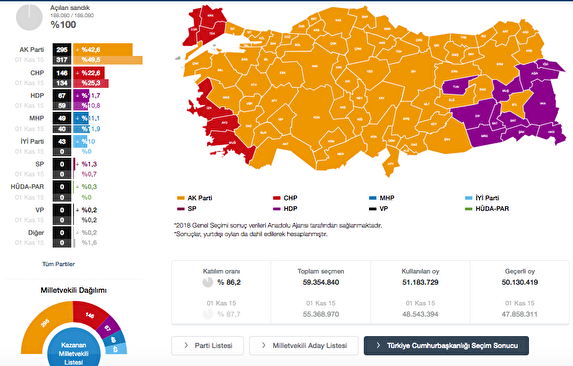This screenshot has width=573, height=366.
Task: Click the HDP purple legend marker
Action: 277,209
